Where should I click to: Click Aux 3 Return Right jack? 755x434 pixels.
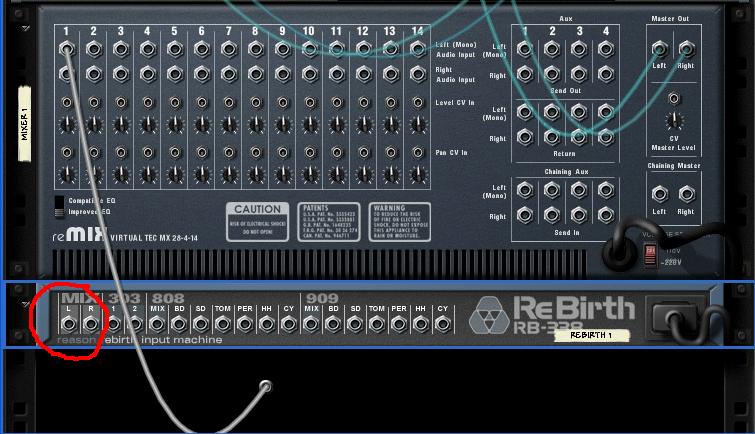(579, 137)
